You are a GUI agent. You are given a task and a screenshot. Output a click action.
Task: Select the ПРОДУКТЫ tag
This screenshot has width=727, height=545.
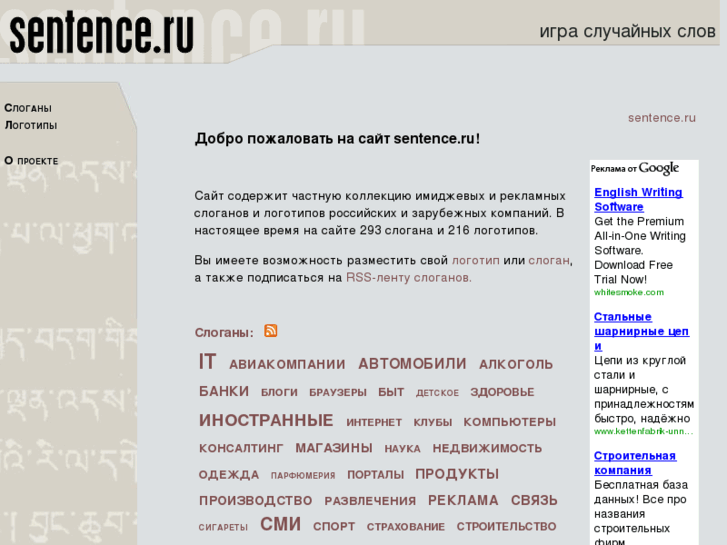click(457, 474)
